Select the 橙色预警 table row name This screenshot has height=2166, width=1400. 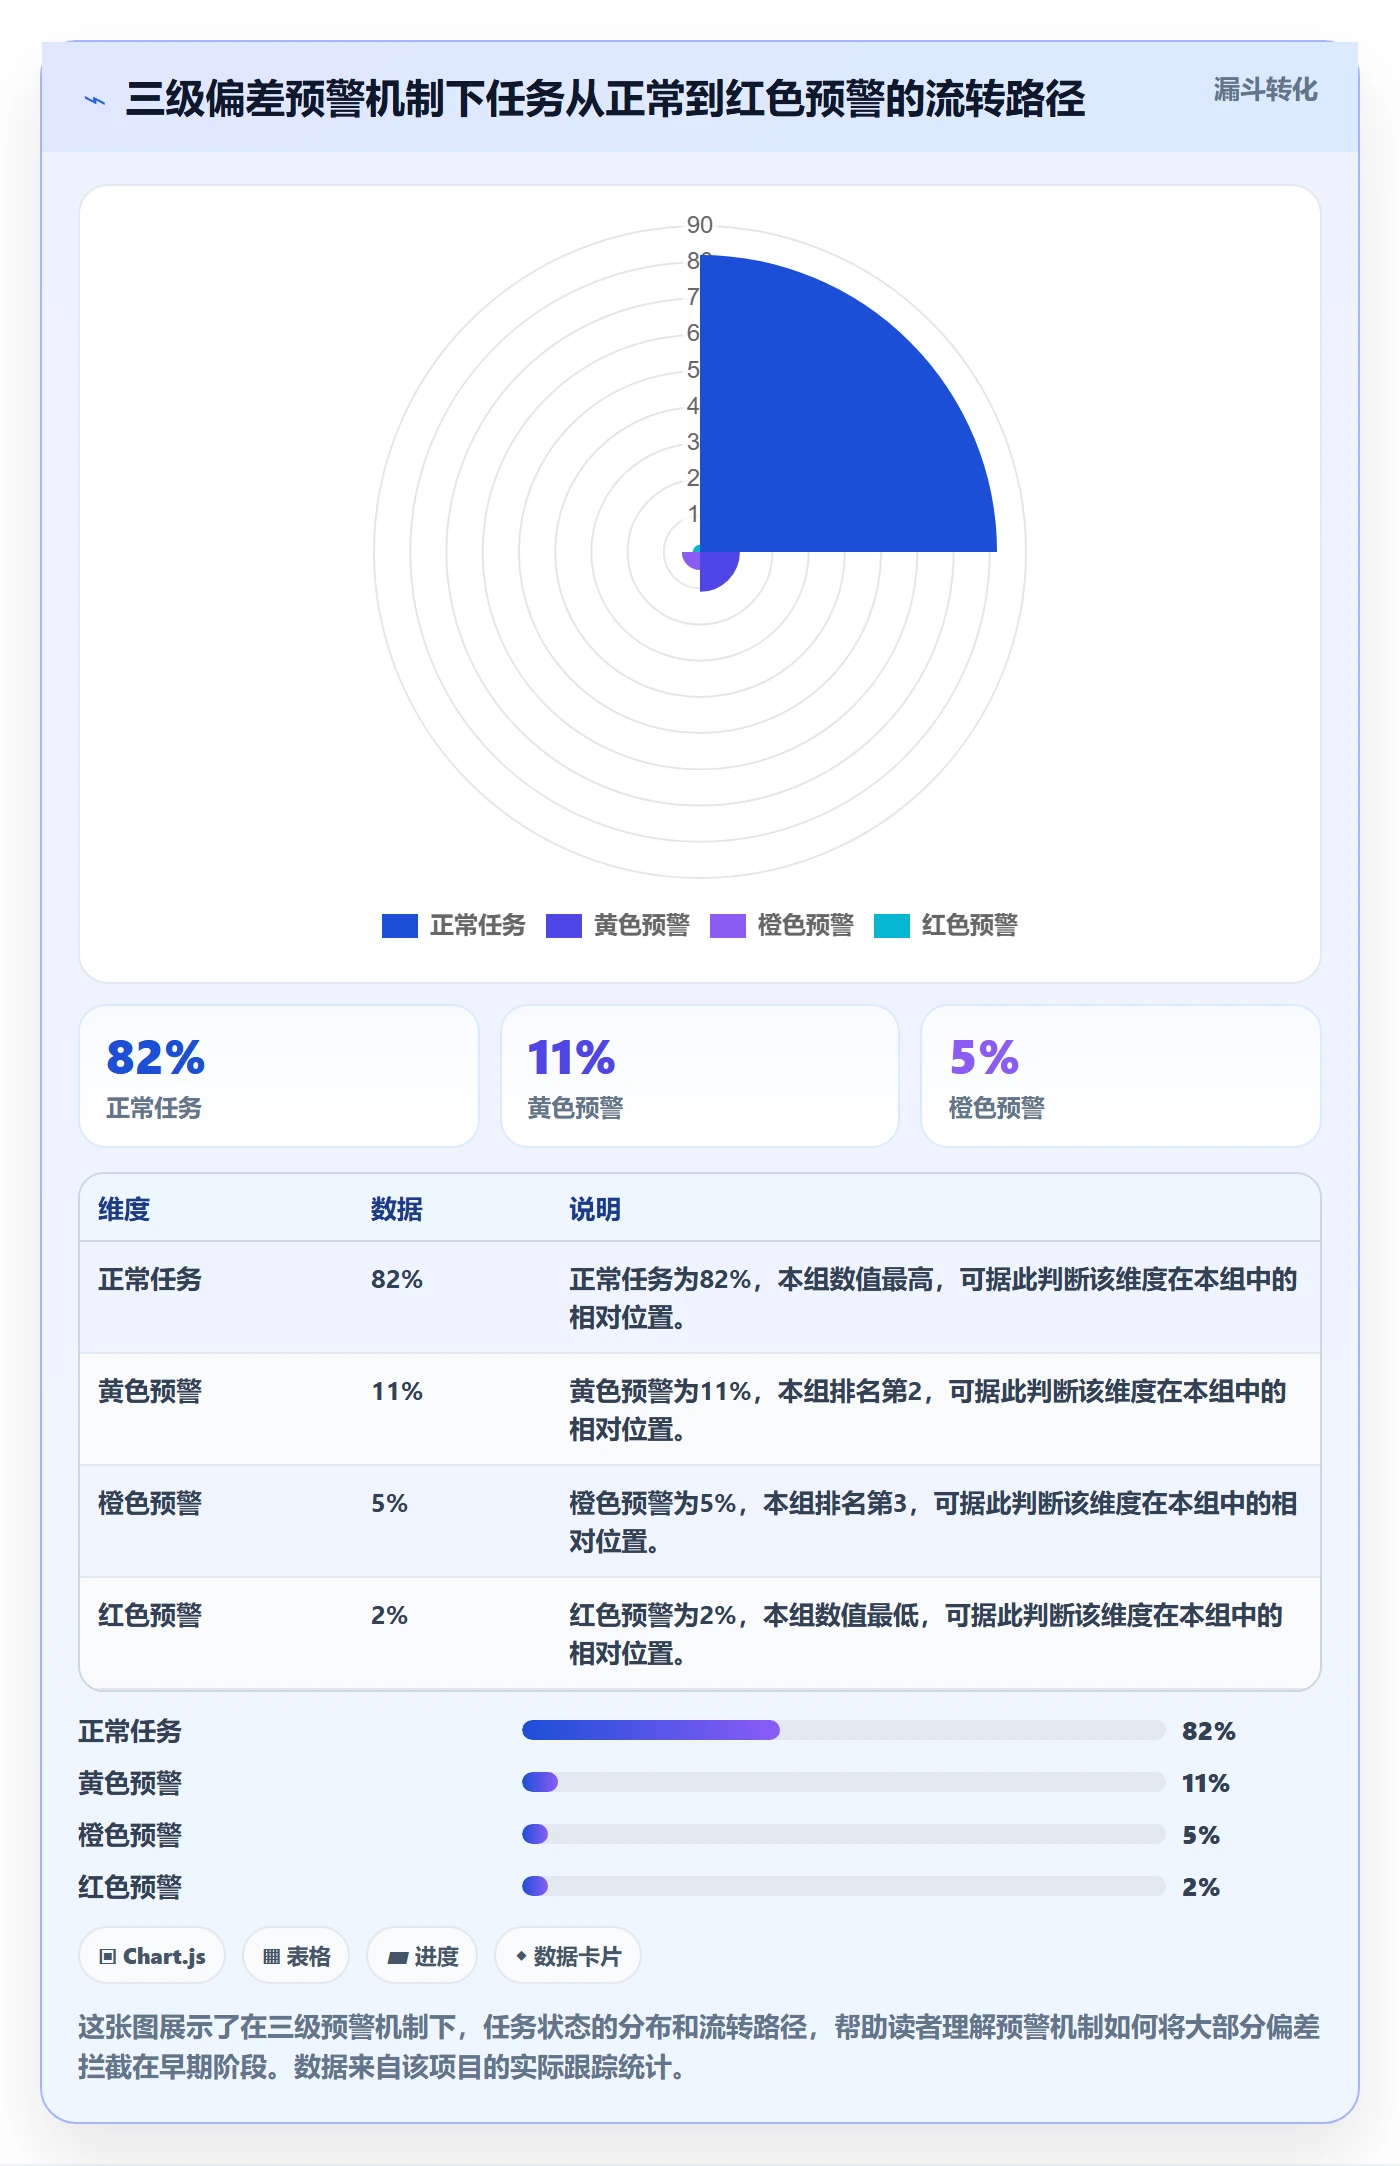(150, 1503)
